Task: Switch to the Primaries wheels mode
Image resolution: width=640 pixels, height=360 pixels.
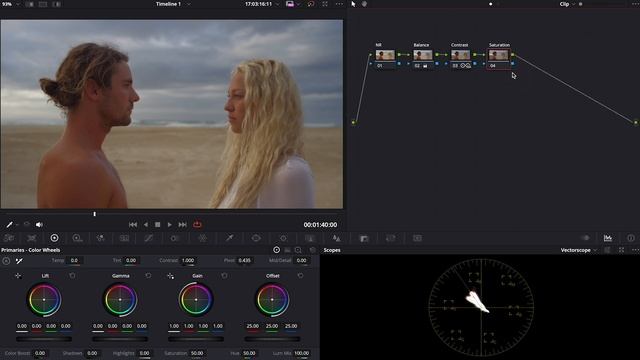Action: coord(276,250)
